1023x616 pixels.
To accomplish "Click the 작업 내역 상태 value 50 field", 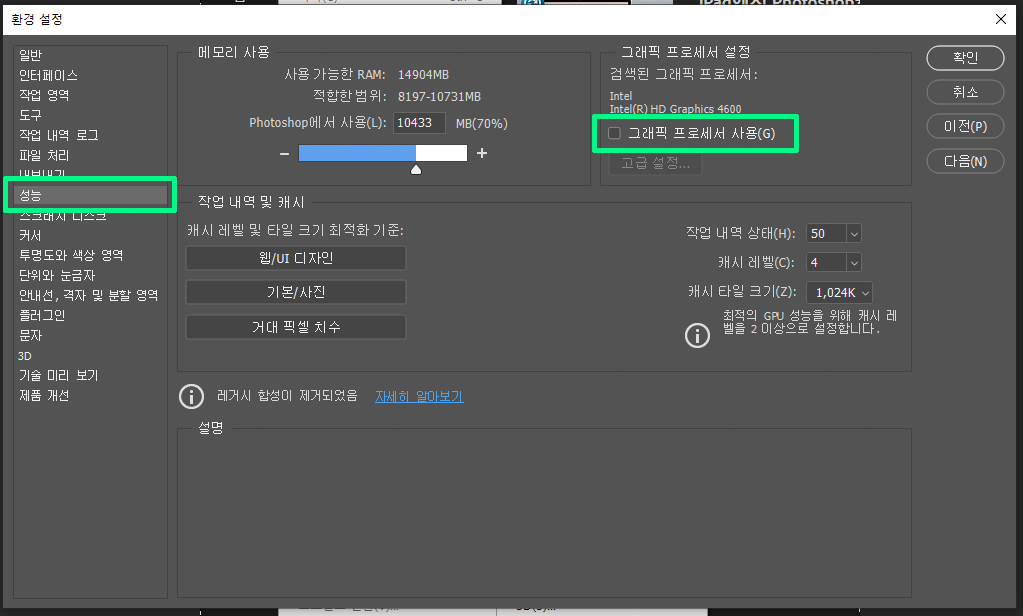I will pos(827,234).
